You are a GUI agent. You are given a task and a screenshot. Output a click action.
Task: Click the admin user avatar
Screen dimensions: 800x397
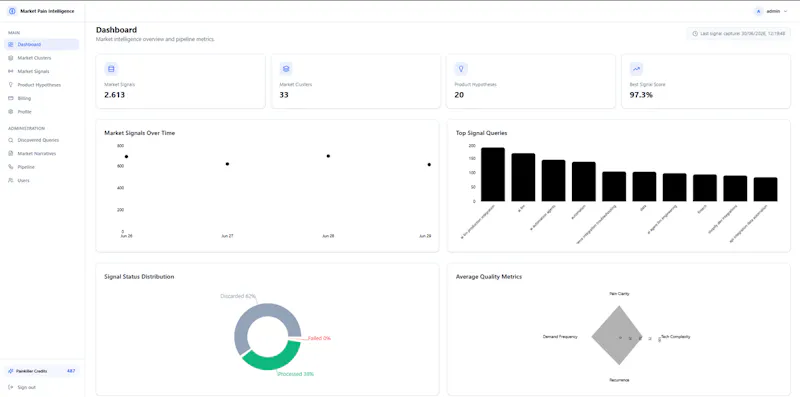point(758,11)
